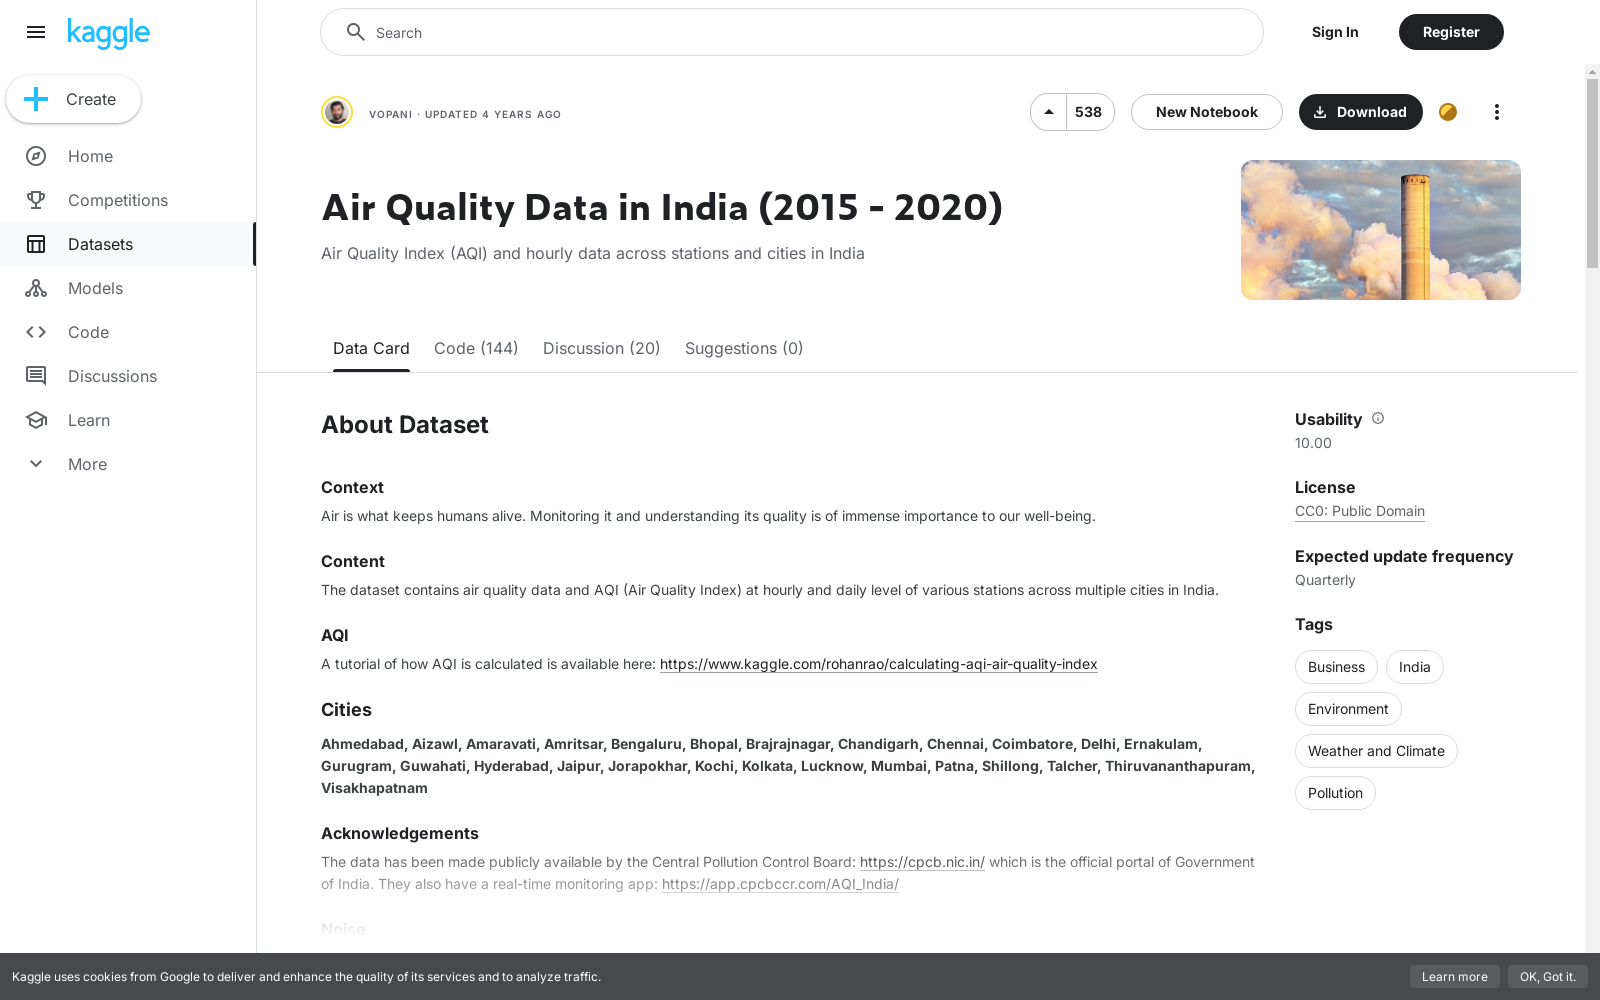
Task: Click the Air Quality Data title
Action: [x=662, y=207]
